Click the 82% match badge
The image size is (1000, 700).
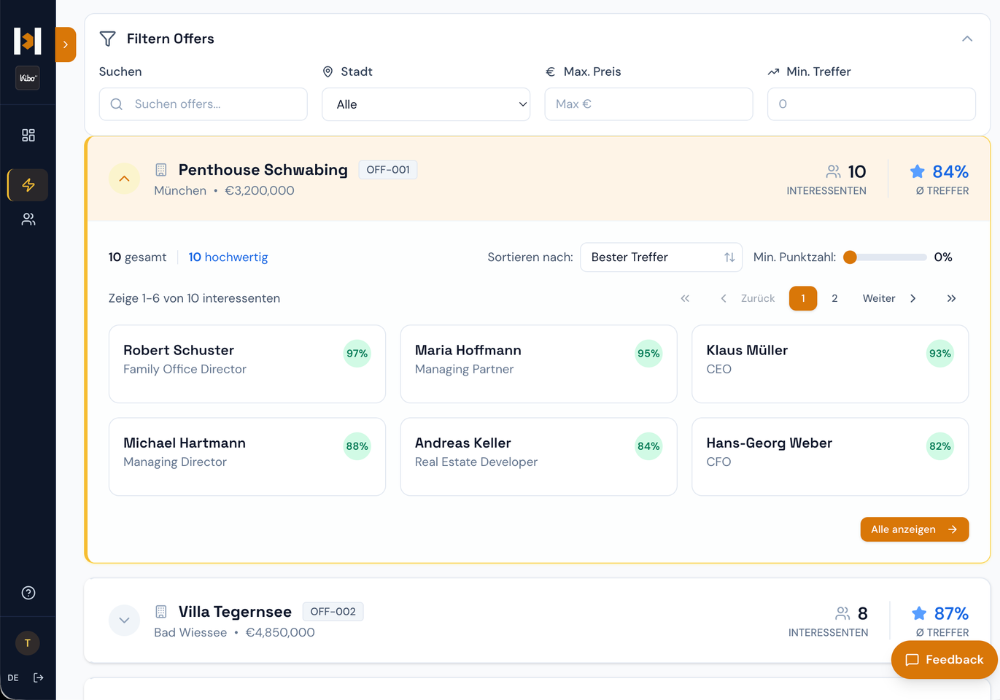[x=940, y=446]
